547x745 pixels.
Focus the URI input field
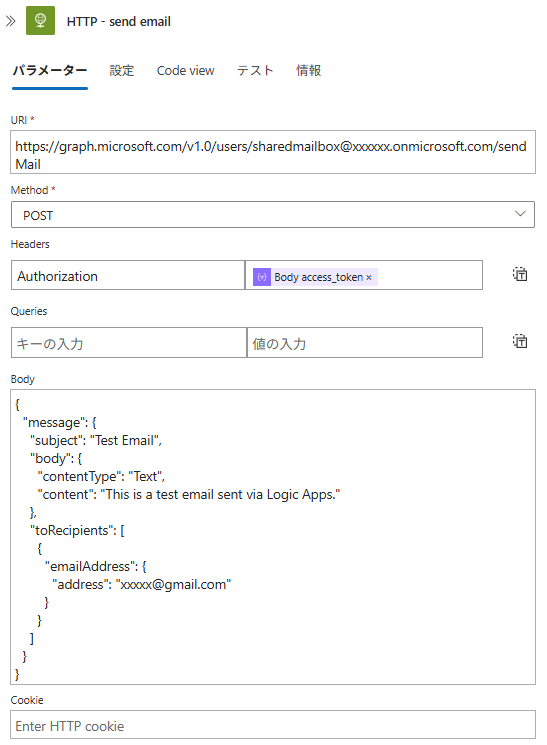273,152
